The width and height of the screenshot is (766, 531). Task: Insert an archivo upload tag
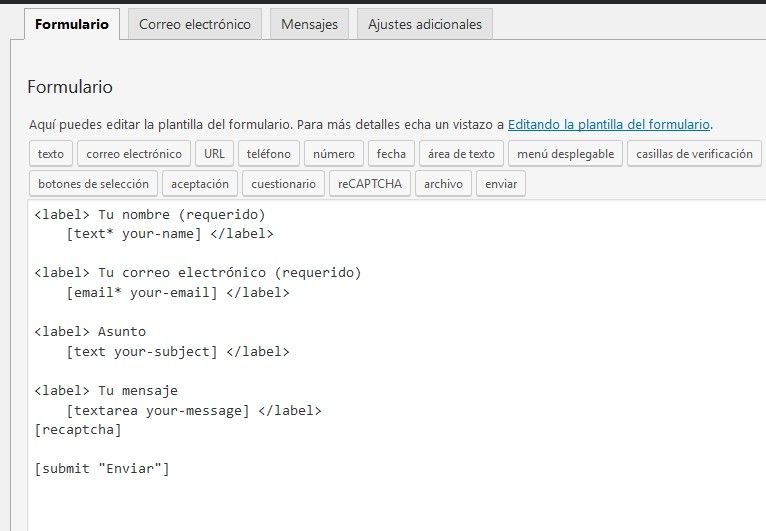(x=443, y=184)
